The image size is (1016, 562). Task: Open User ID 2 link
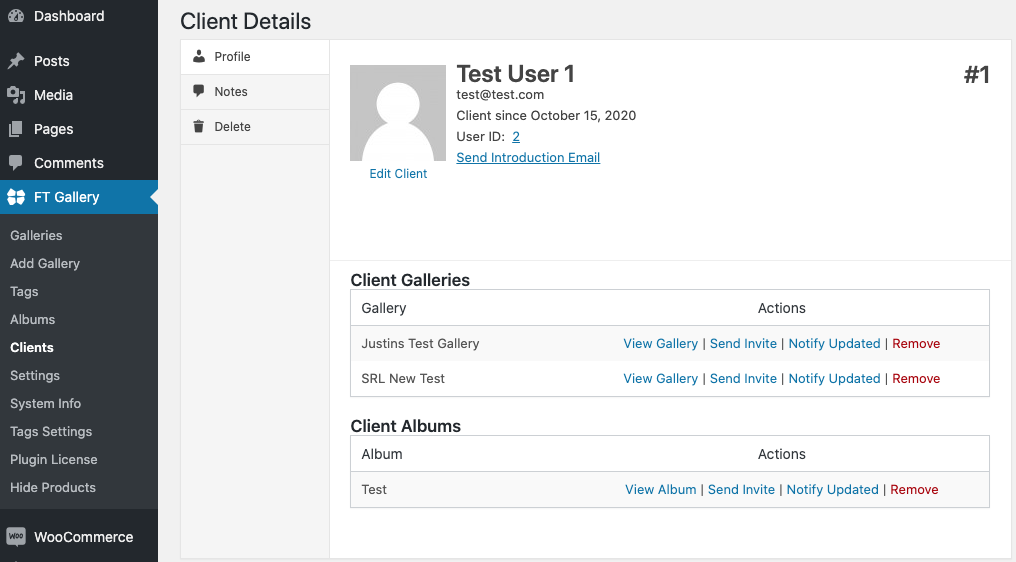[x=516, y=137]
